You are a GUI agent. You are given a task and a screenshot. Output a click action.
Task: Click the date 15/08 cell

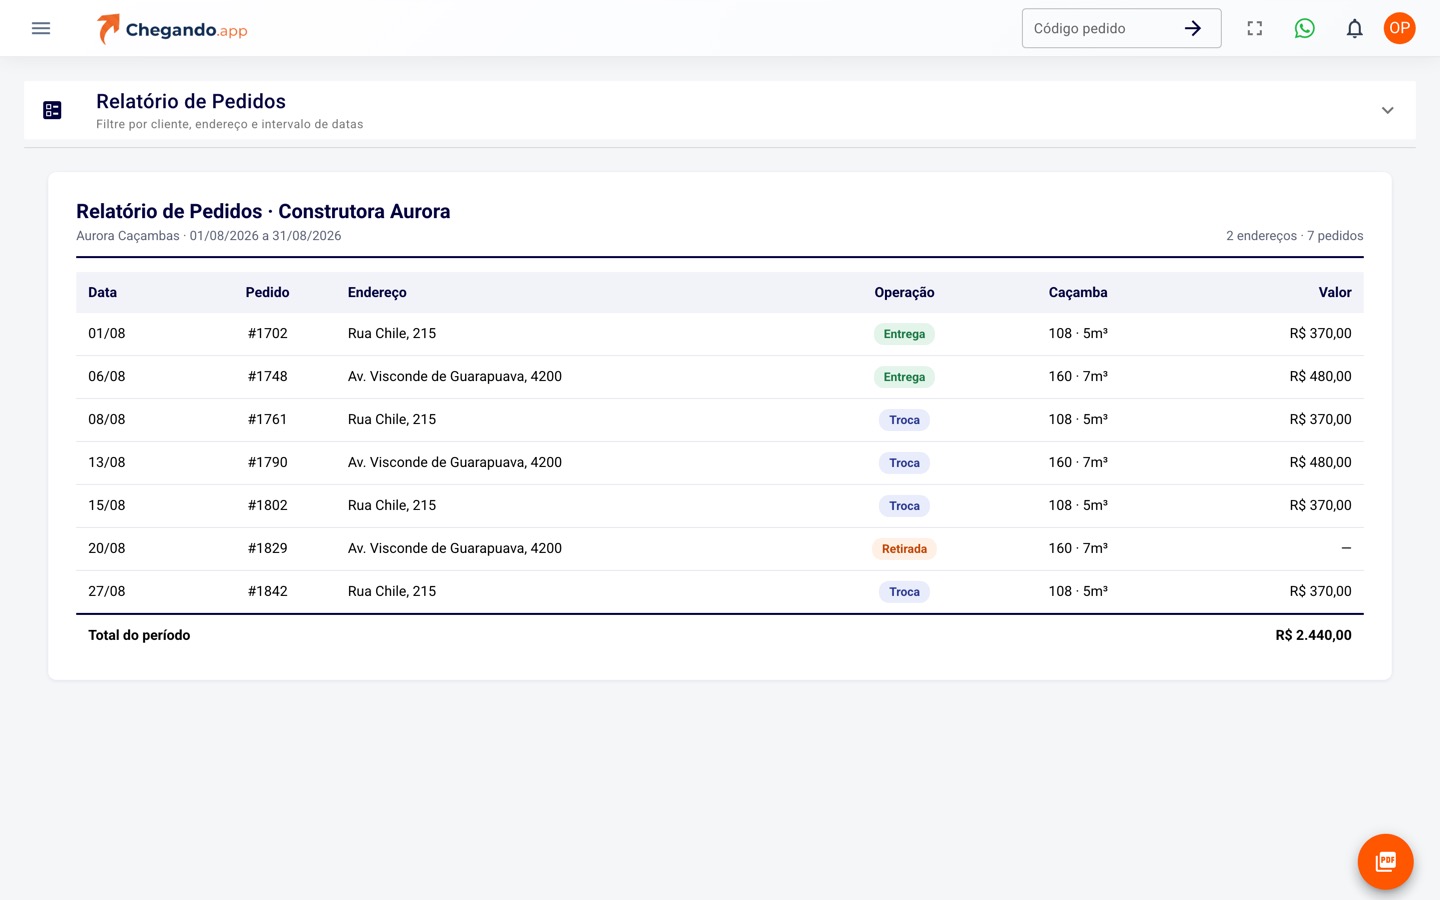[x=107, y=505]
